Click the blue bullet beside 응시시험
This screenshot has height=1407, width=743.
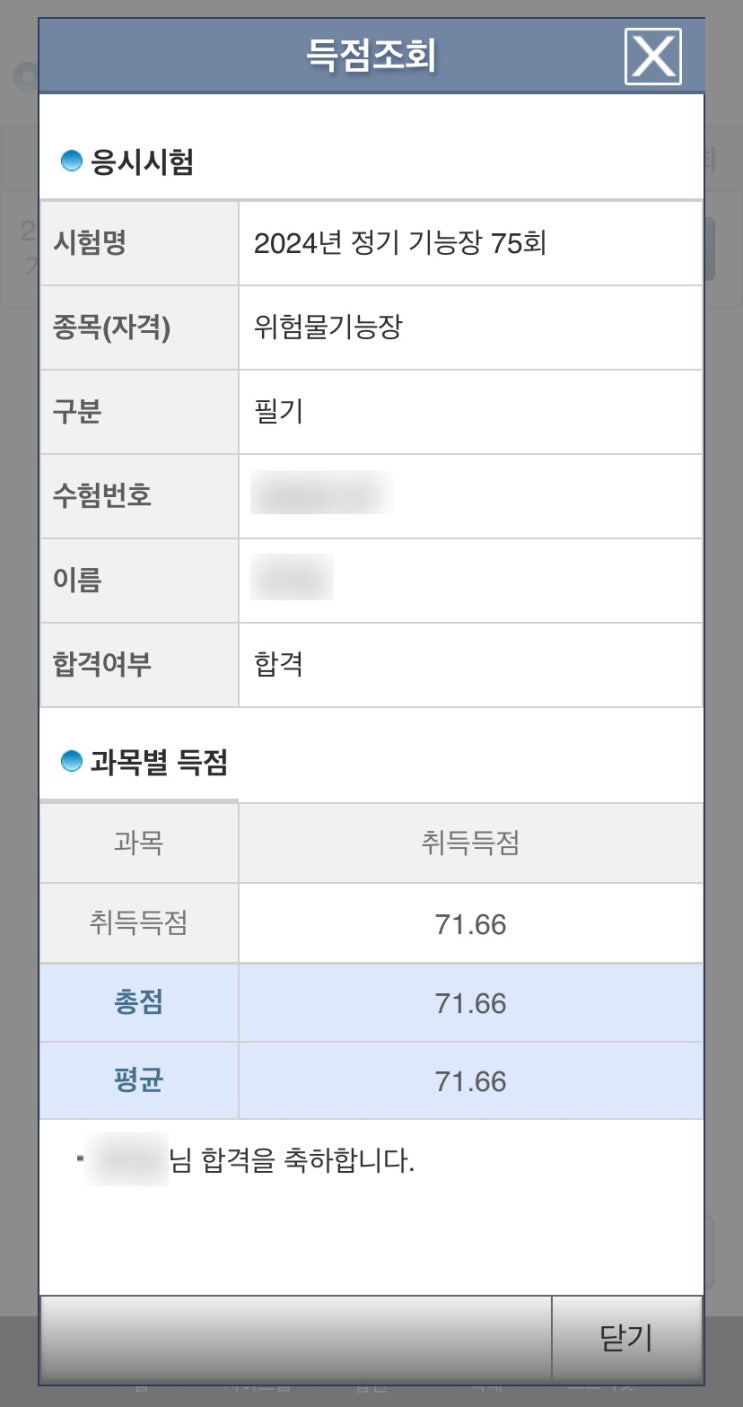[71, 161]
